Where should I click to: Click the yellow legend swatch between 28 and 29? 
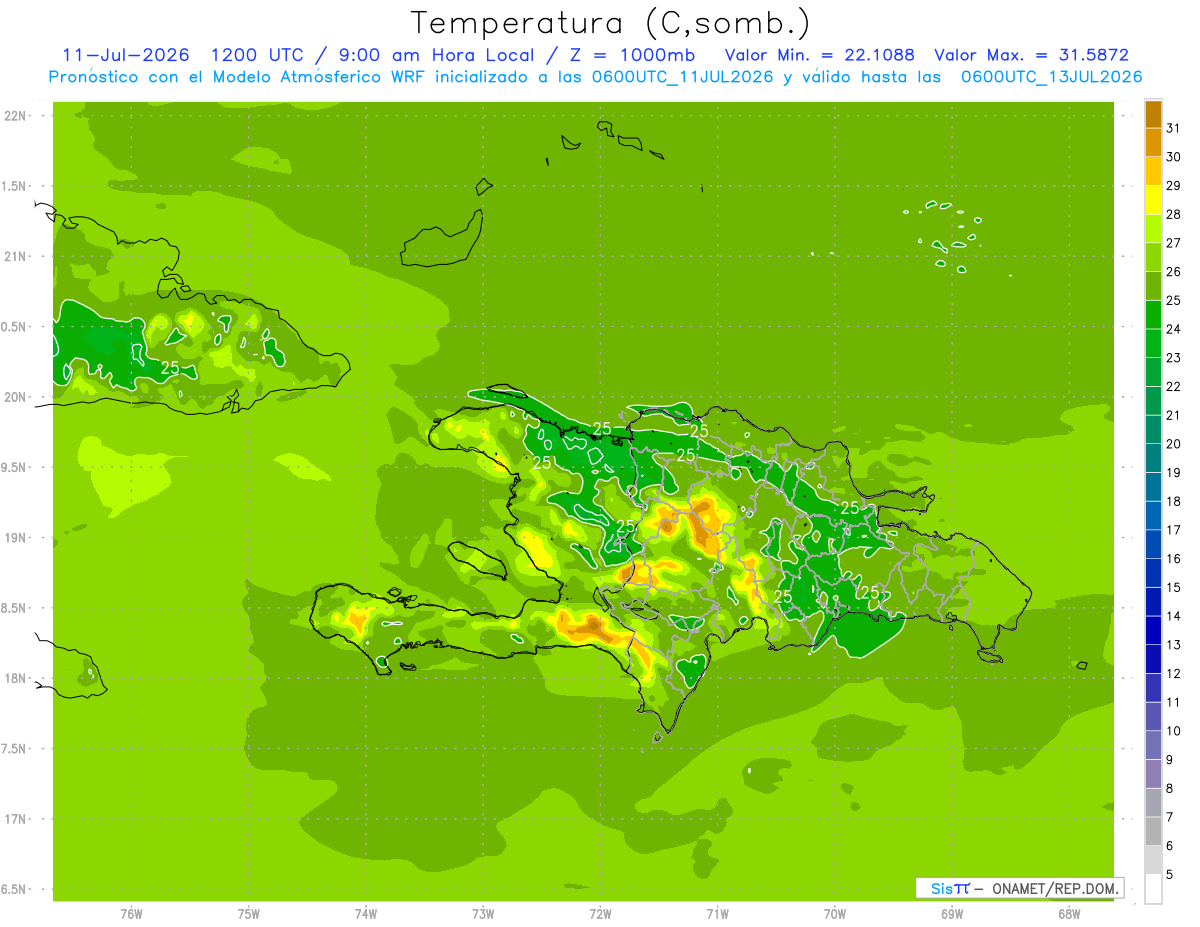tap(1153, 200)
